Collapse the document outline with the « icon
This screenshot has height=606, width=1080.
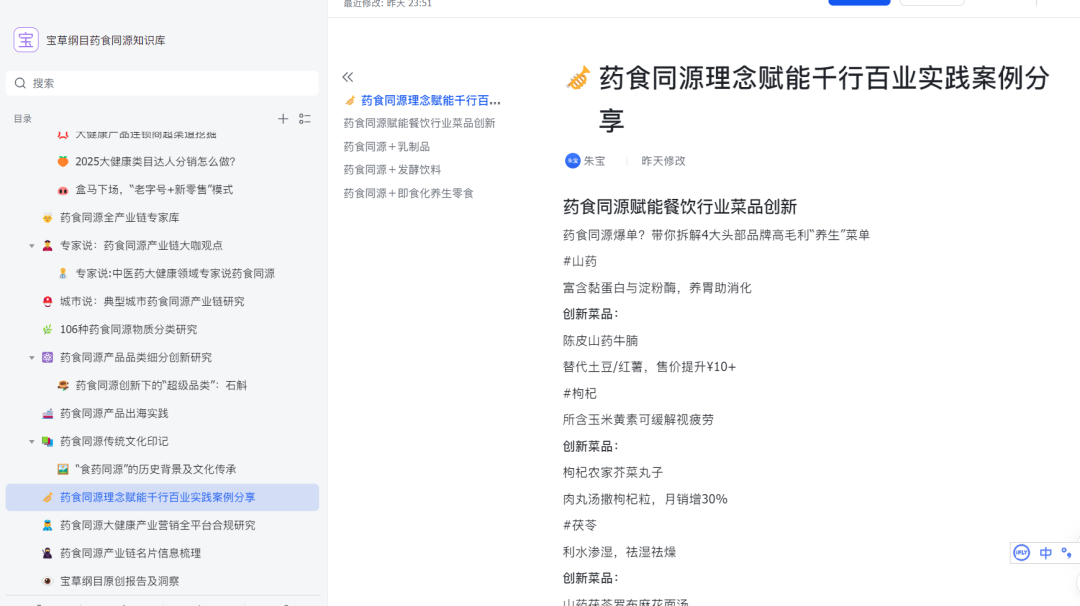(348, 76)
